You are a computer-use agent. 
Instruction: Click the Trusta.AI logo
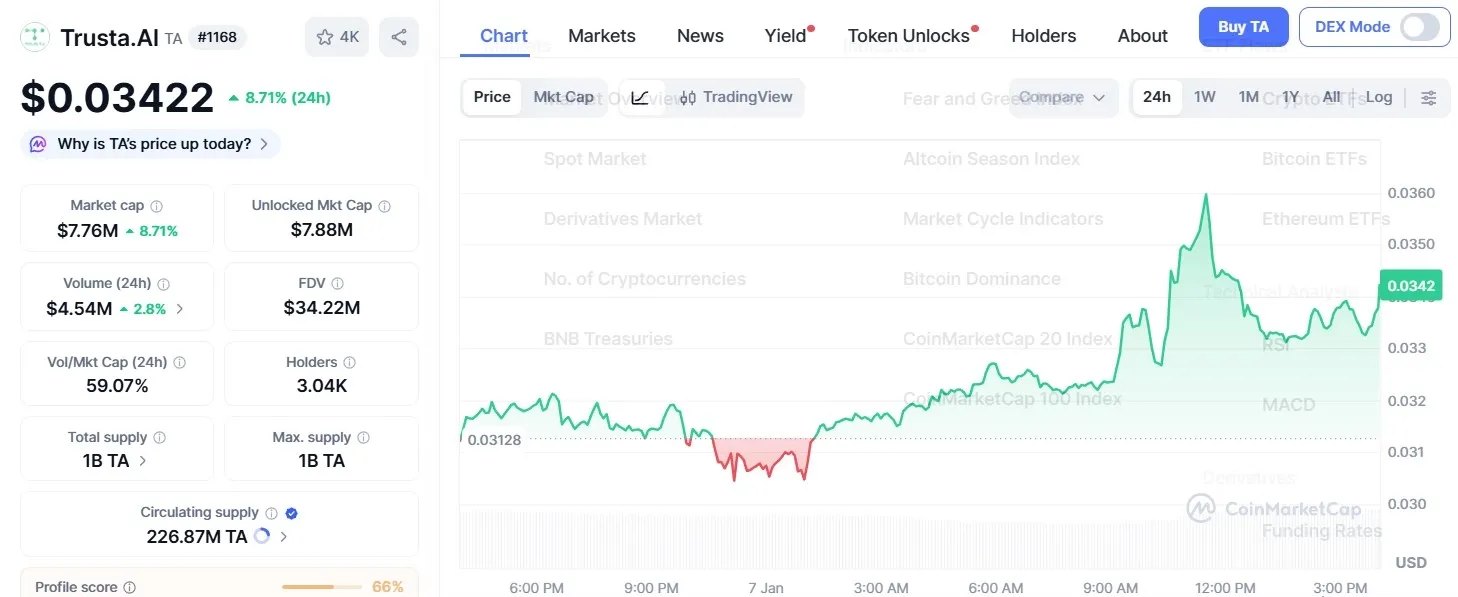[x=33, y=36]
